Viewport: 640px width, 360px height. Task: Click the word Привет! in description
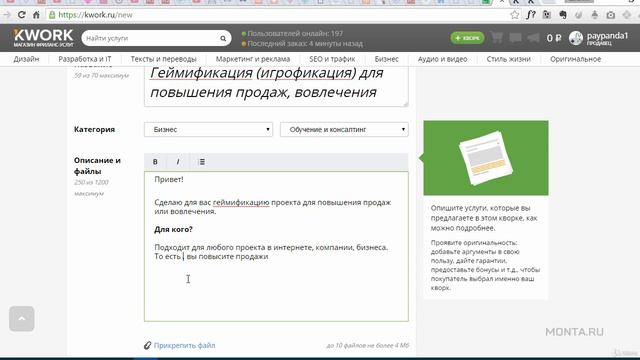tap(169, 179)
